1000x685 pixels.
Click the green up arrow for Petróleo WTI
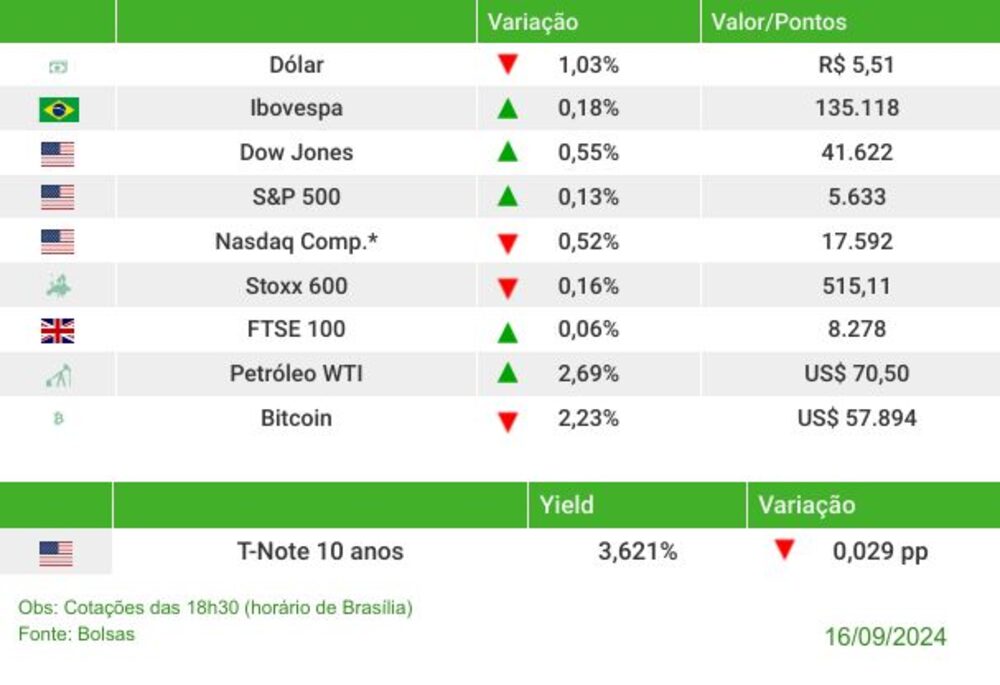point(508,372)
